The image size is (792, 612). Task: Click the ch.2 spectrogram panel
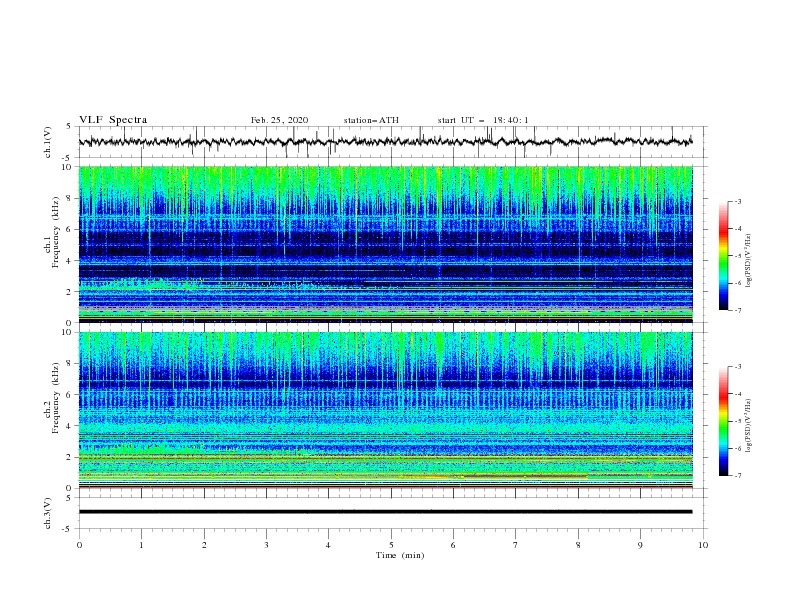(385, 410)
